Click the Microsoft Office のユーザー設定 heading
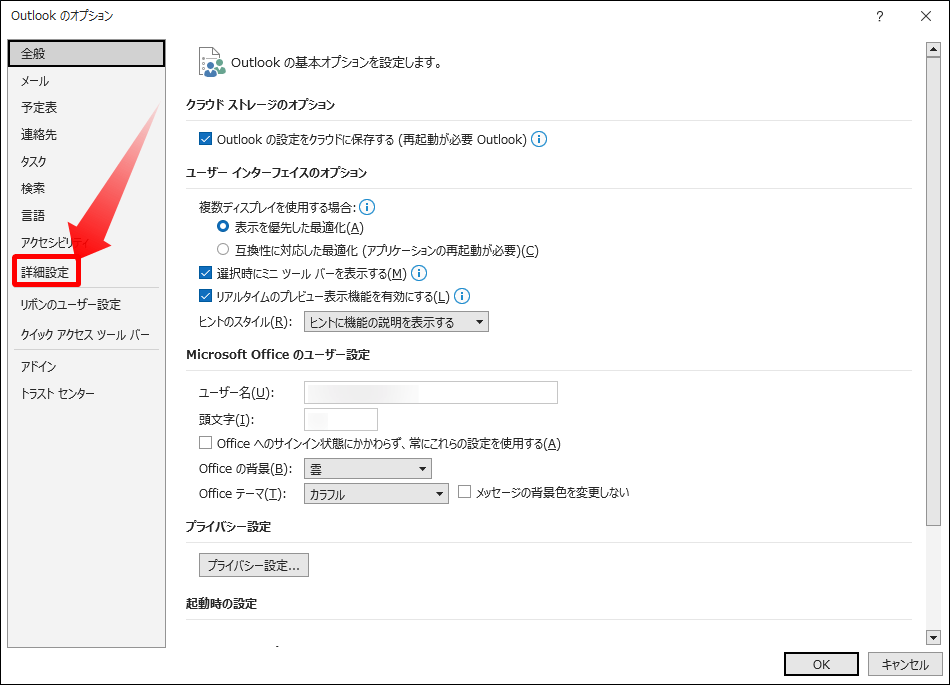950x685 pixels. [278, 355]
